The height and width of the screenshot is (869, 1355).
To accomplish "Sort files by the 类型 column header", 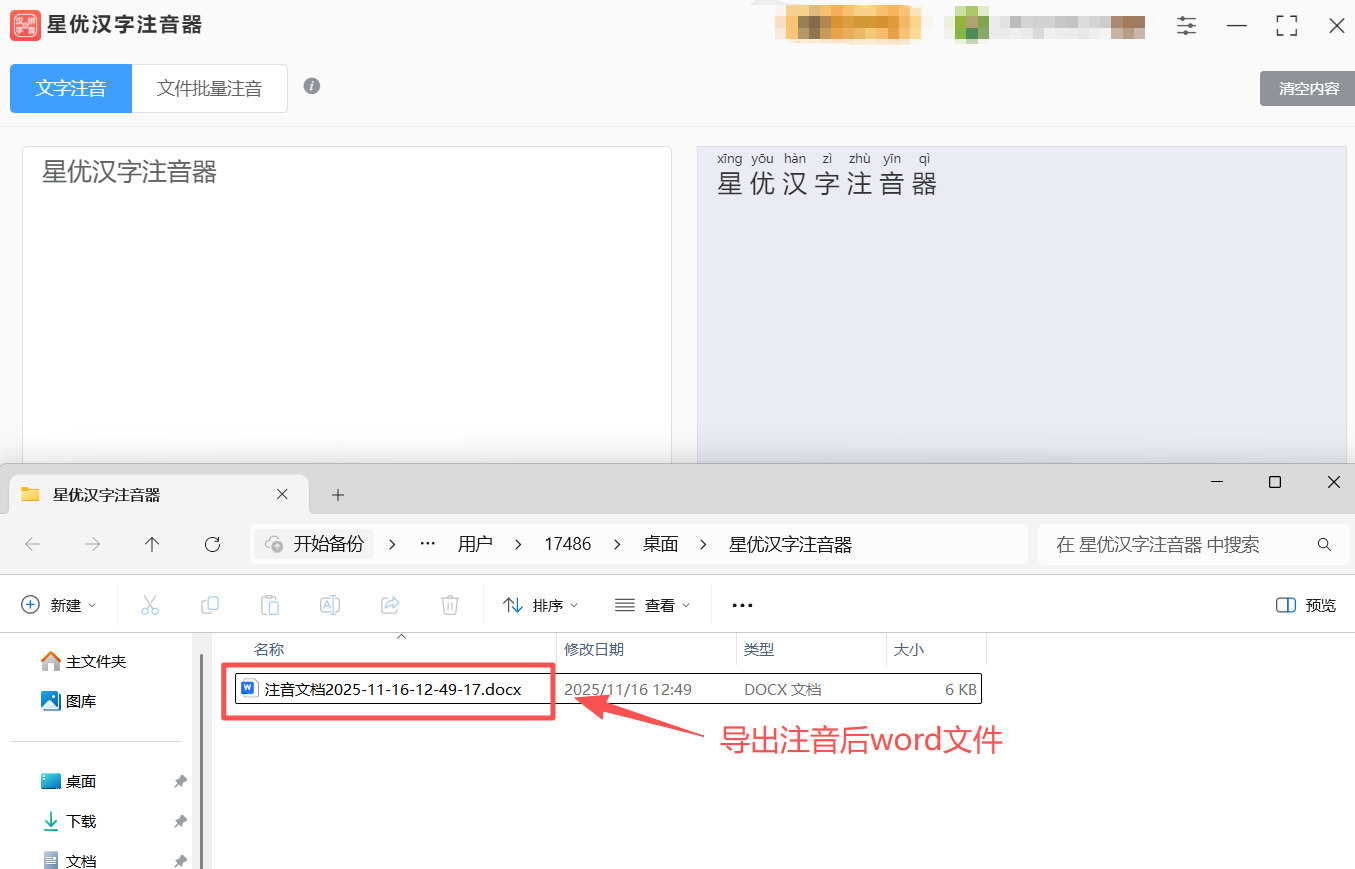I will tap(759, 649).
